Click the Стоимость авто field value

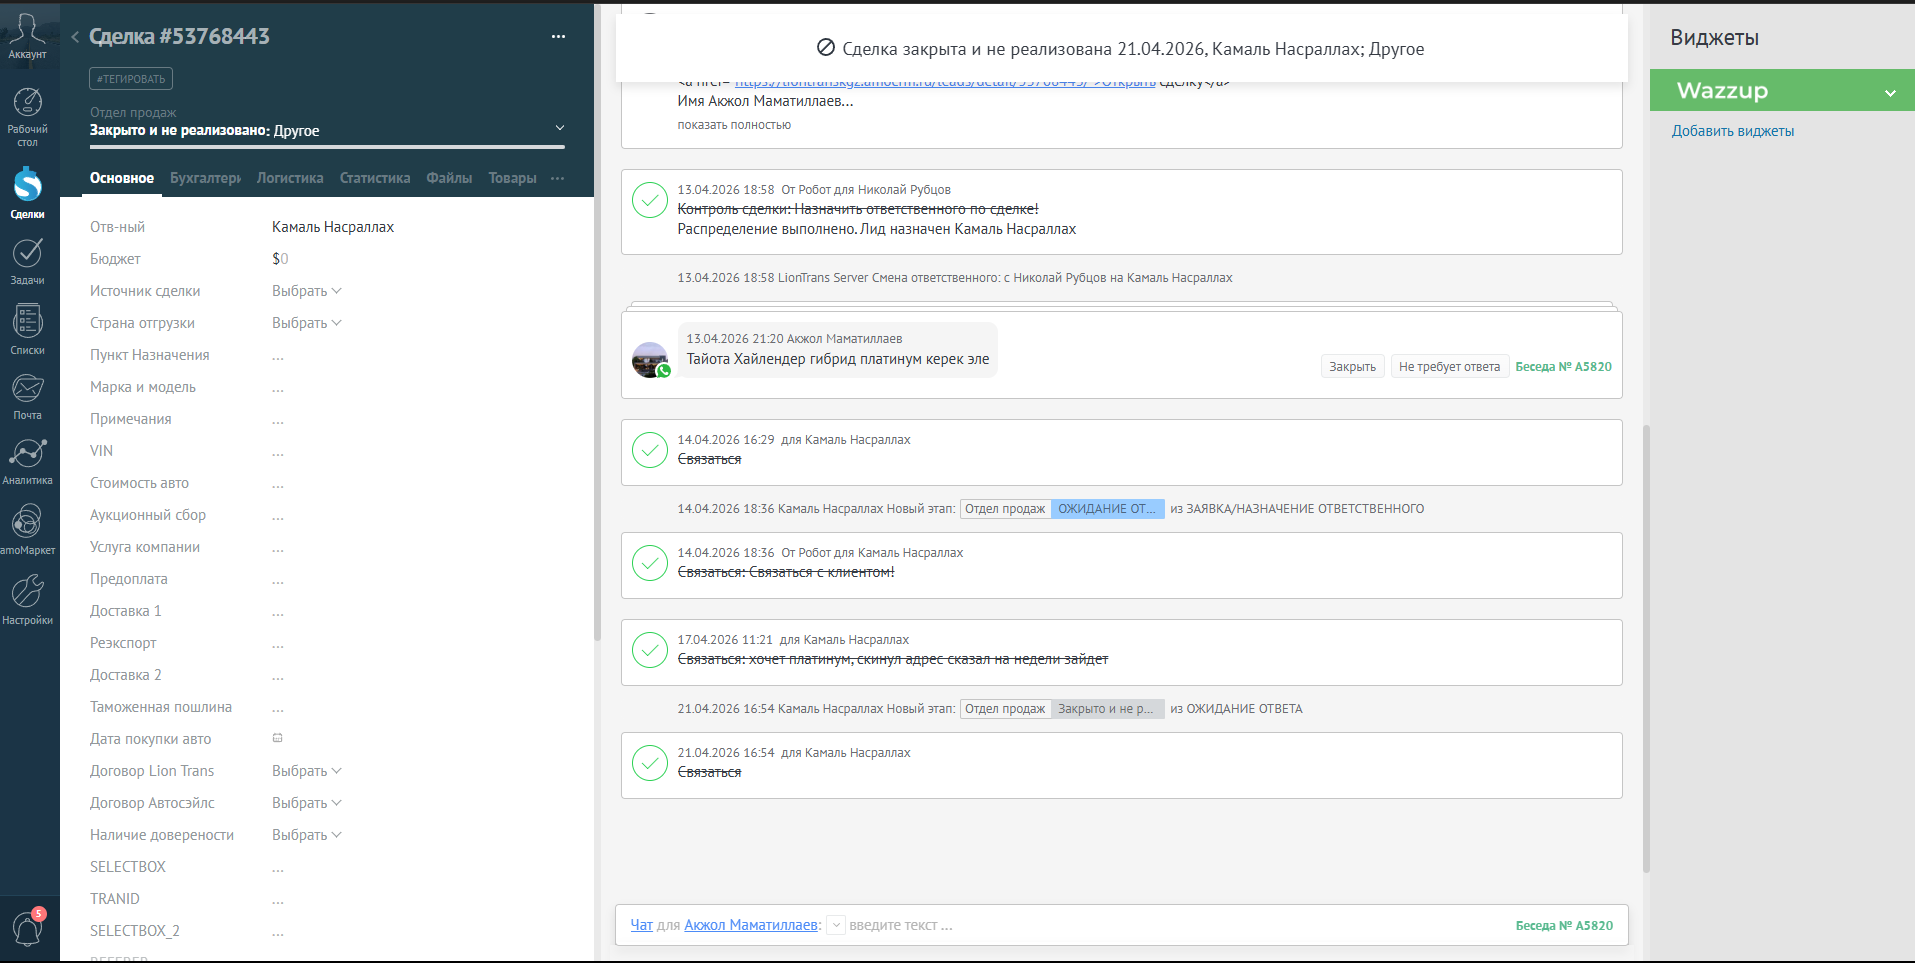278,484
